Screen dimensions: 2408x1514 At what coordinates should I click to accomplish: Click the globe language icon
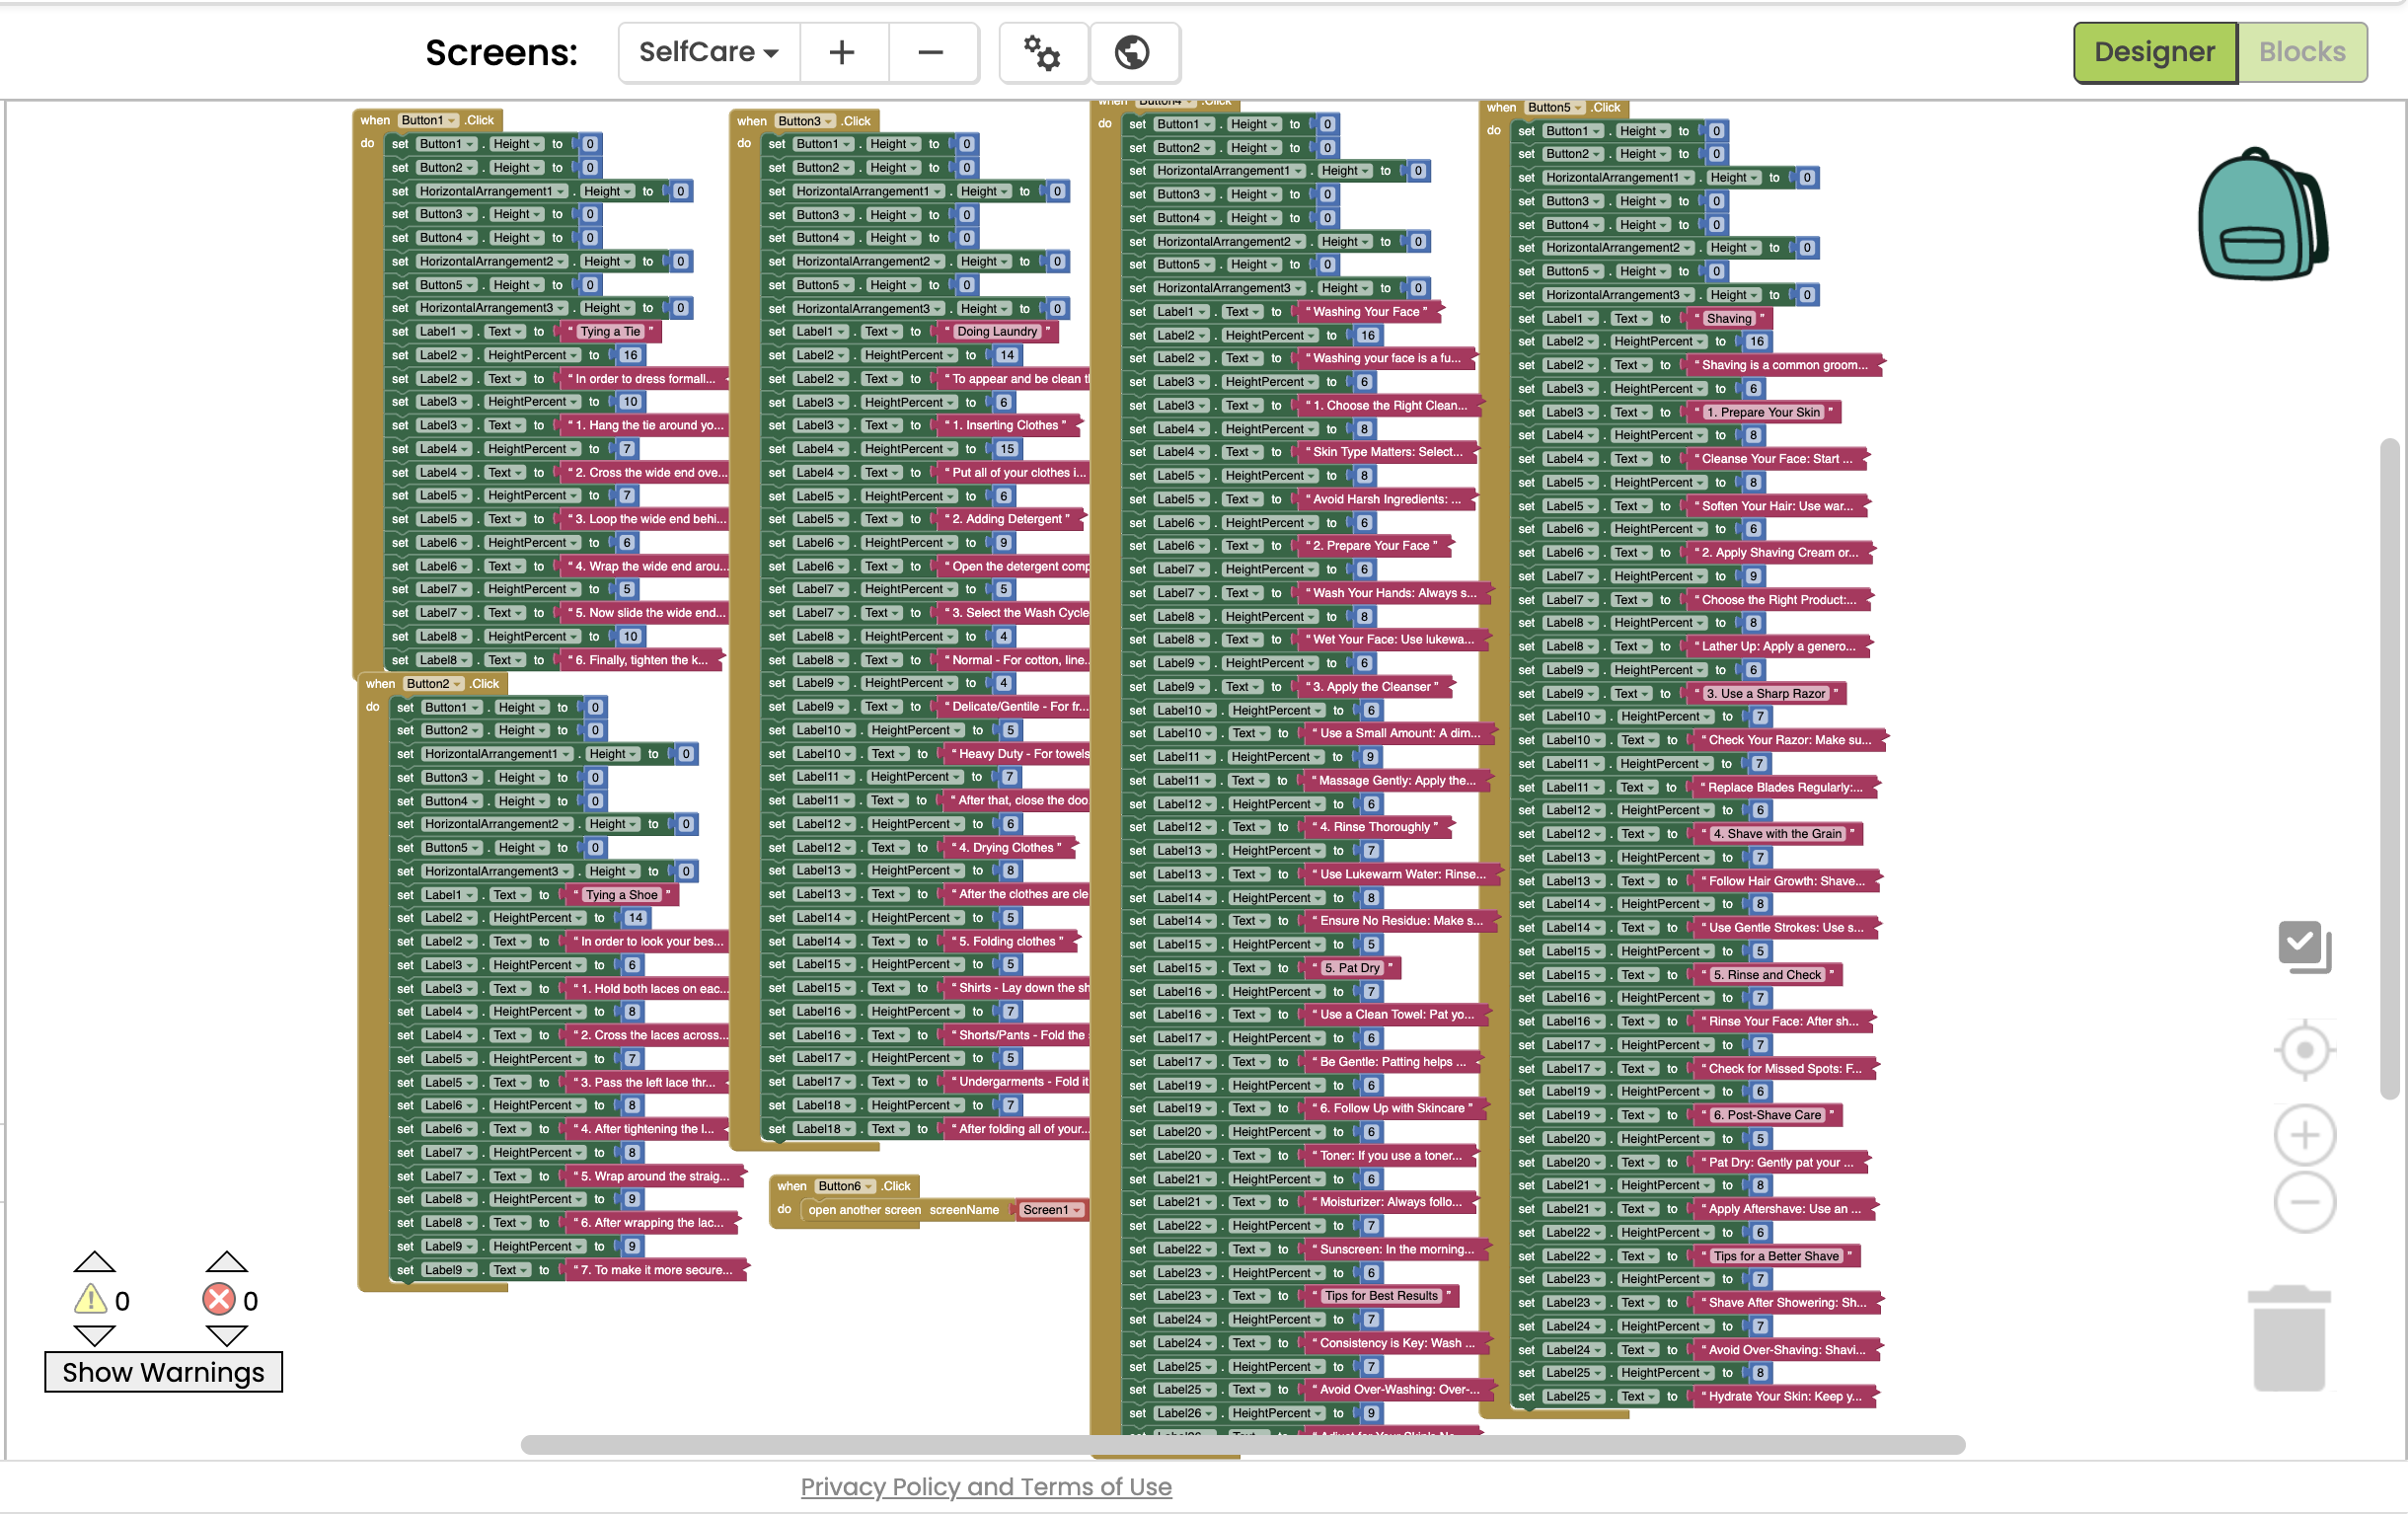tap(1132, 52)
